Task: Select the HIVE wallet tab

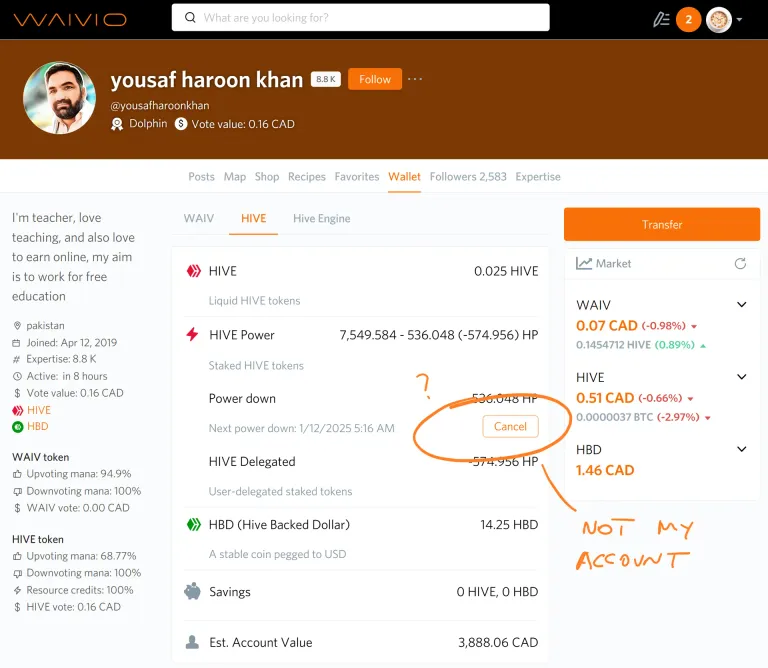Action: point(253,218)
